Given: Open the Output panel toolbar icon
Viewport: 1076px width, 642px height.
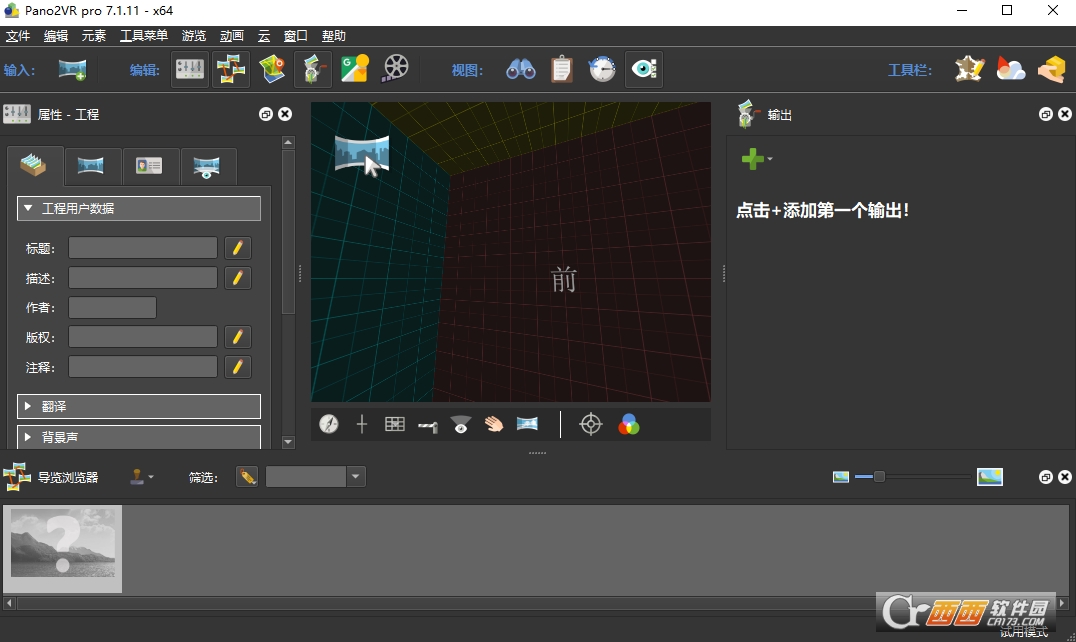Looking at the screenshot, I should (313, 69).
